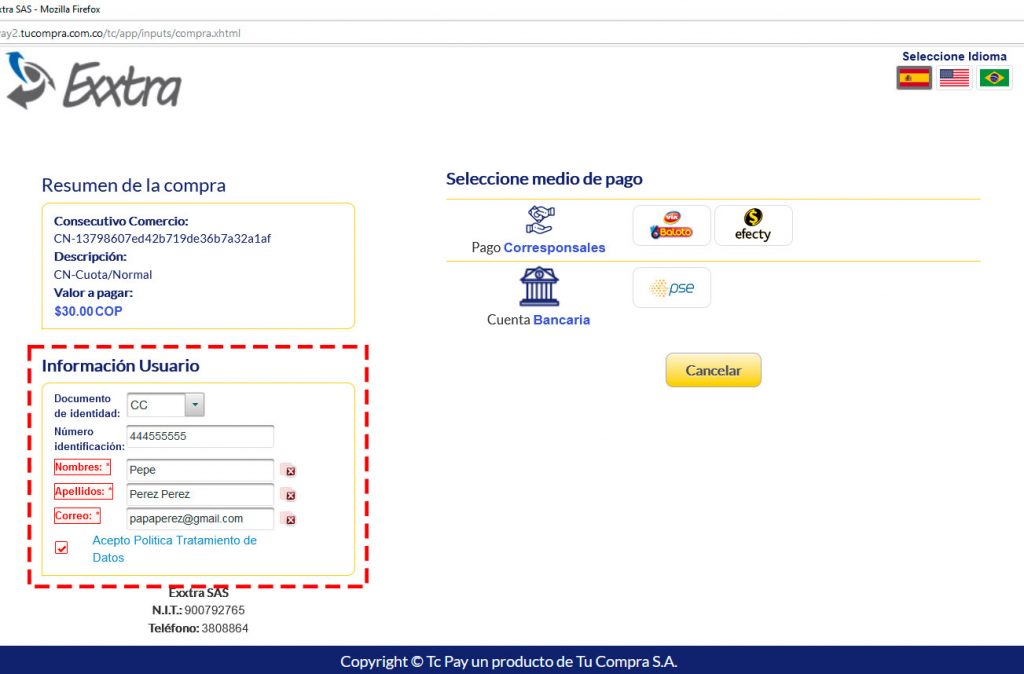Click the Pago Corresponsales handshake icon
1024x674 pixels.
point(540,220)
